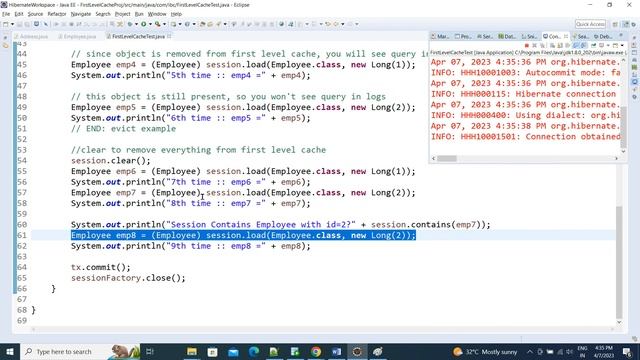Open the Debug launch dropdown arrow

(x=136, y=24)
